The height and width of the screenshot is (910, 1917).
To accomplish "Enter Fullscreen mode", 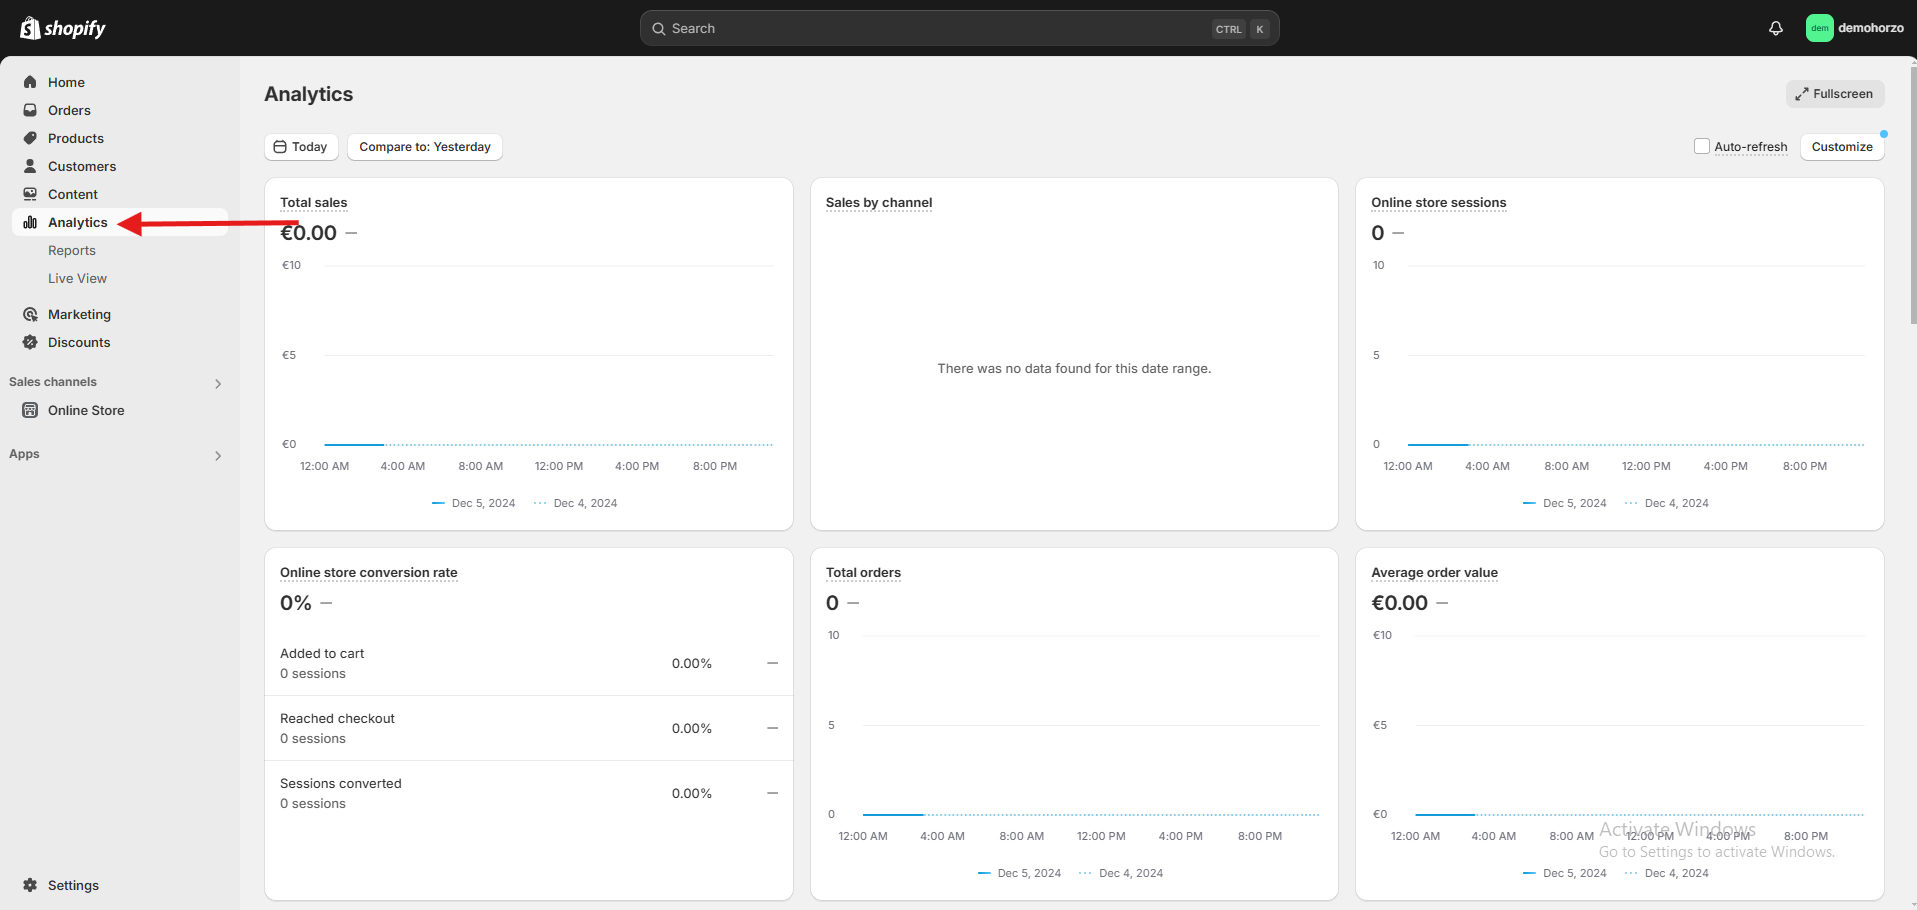I will click(1834, 94).
